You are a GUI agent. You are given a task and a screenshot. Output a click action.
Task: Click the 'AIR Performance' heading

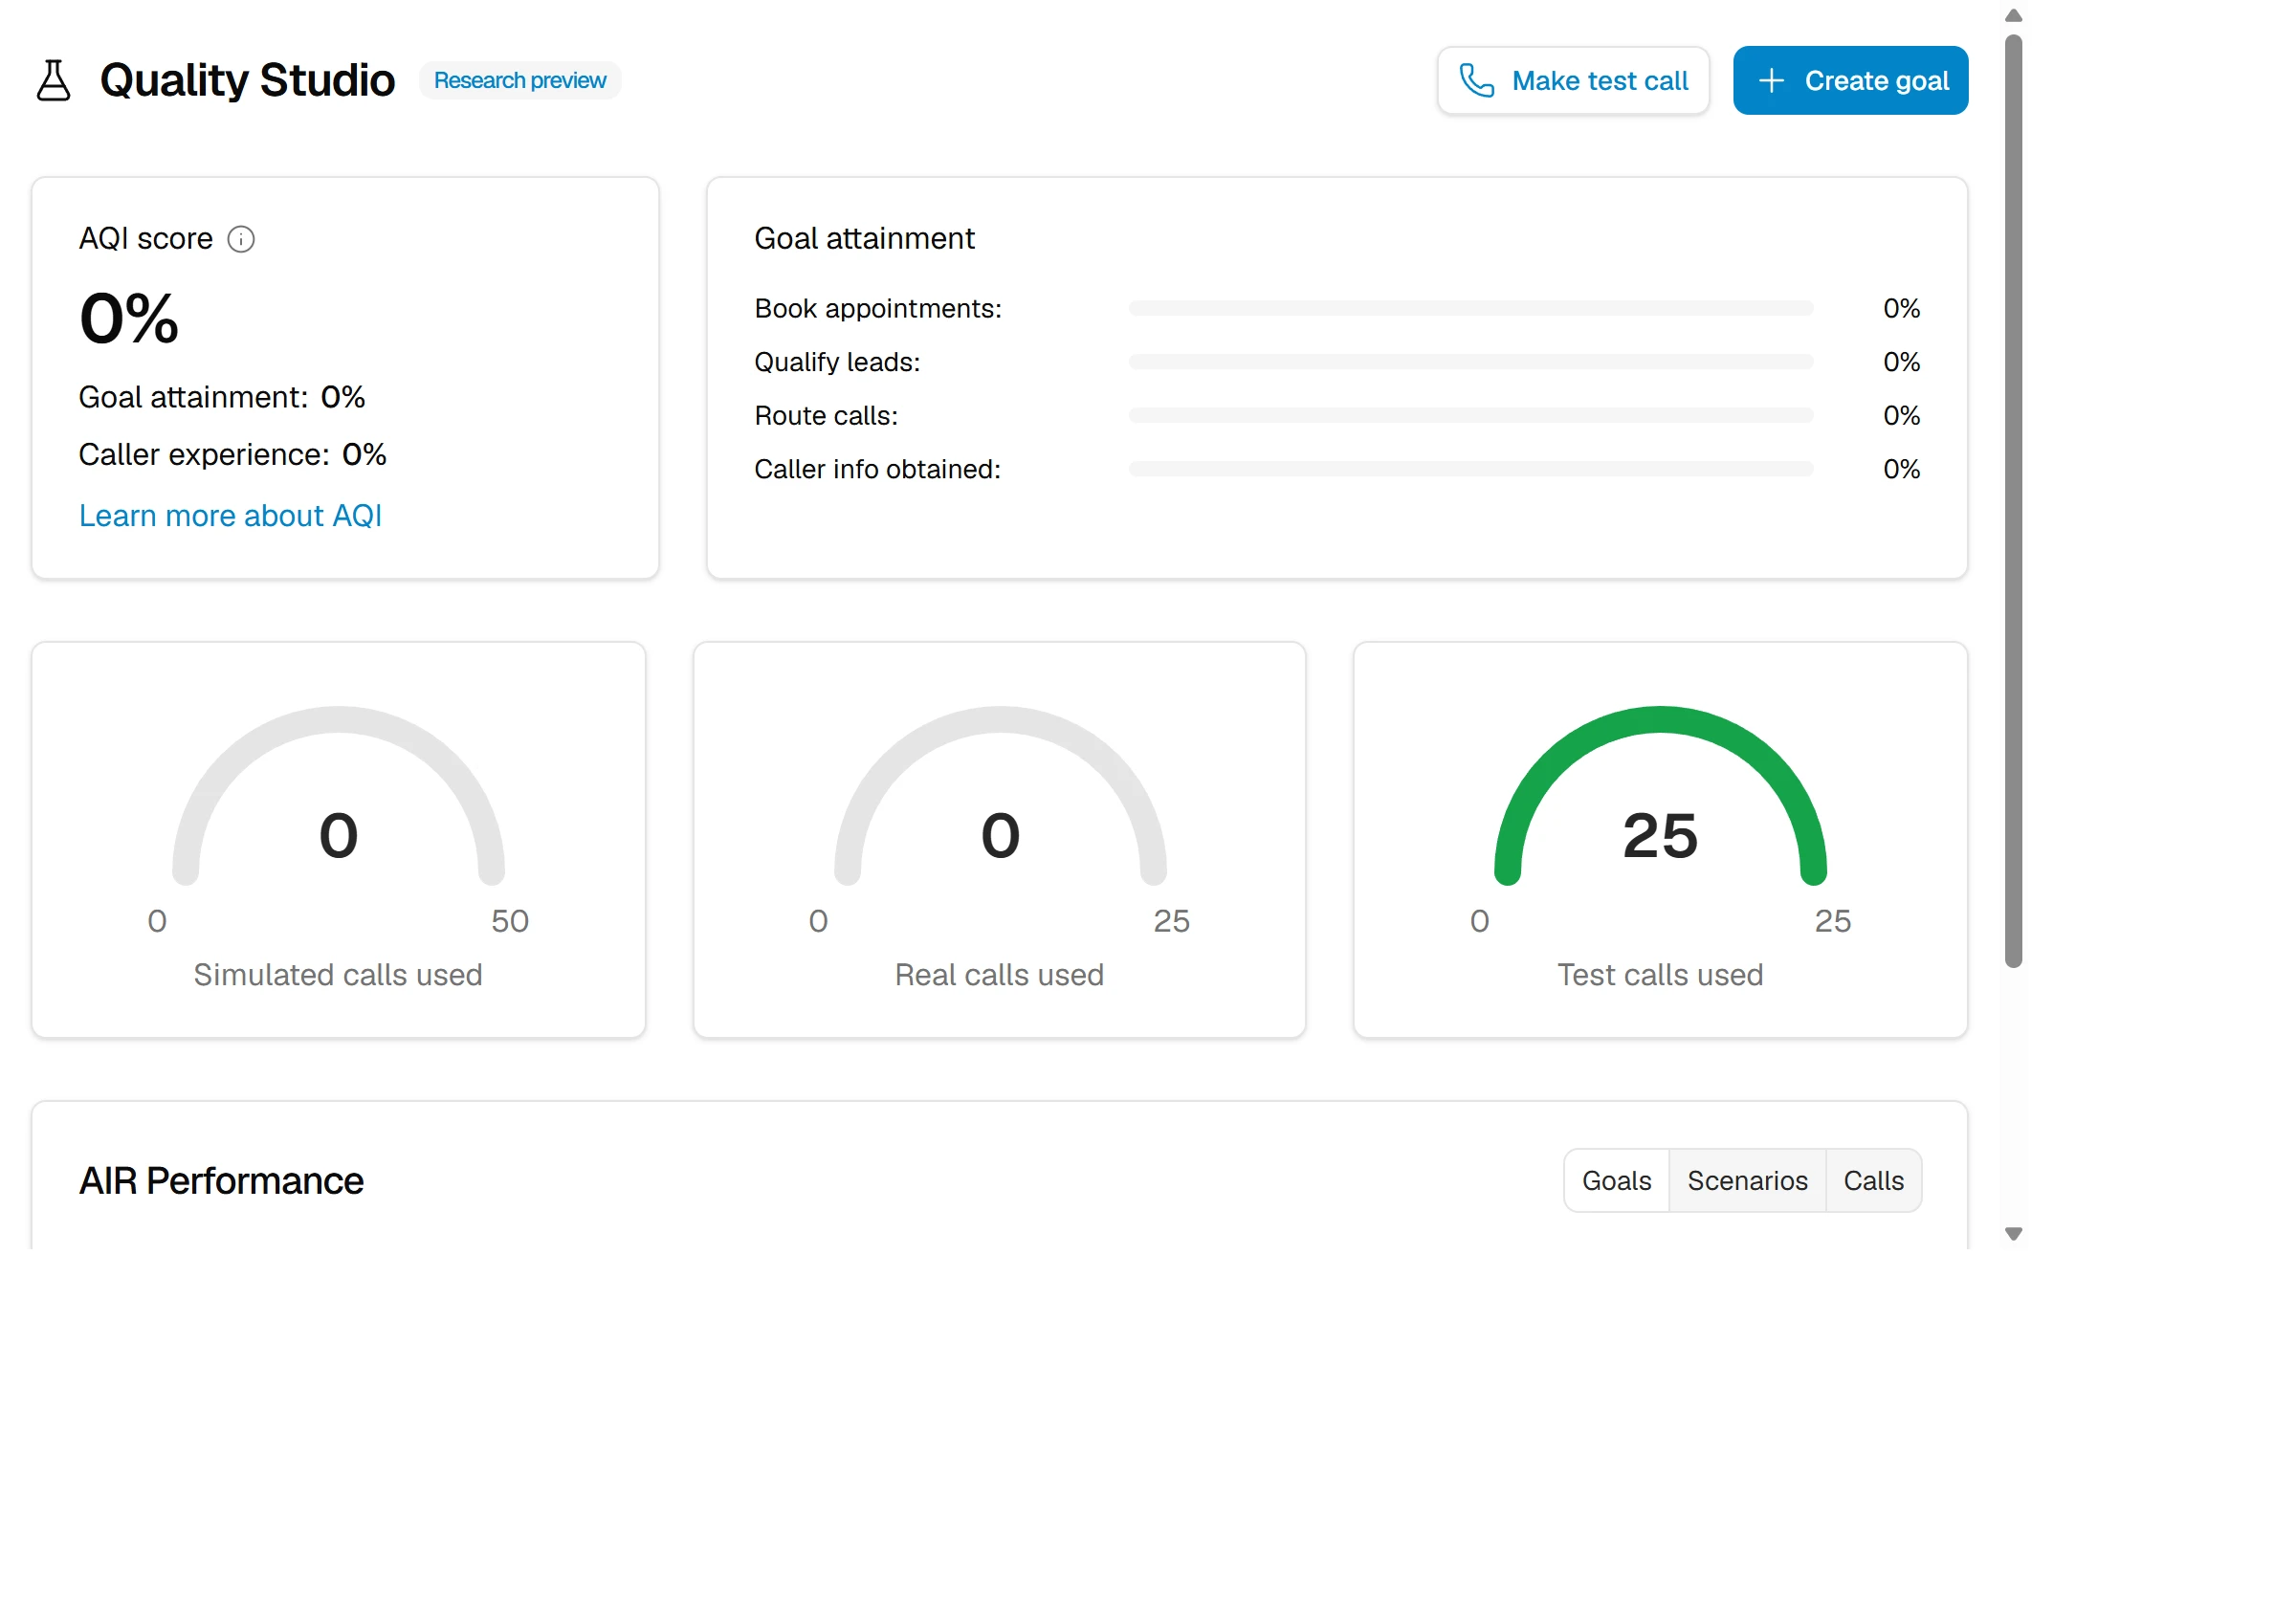coord(221,1180)
